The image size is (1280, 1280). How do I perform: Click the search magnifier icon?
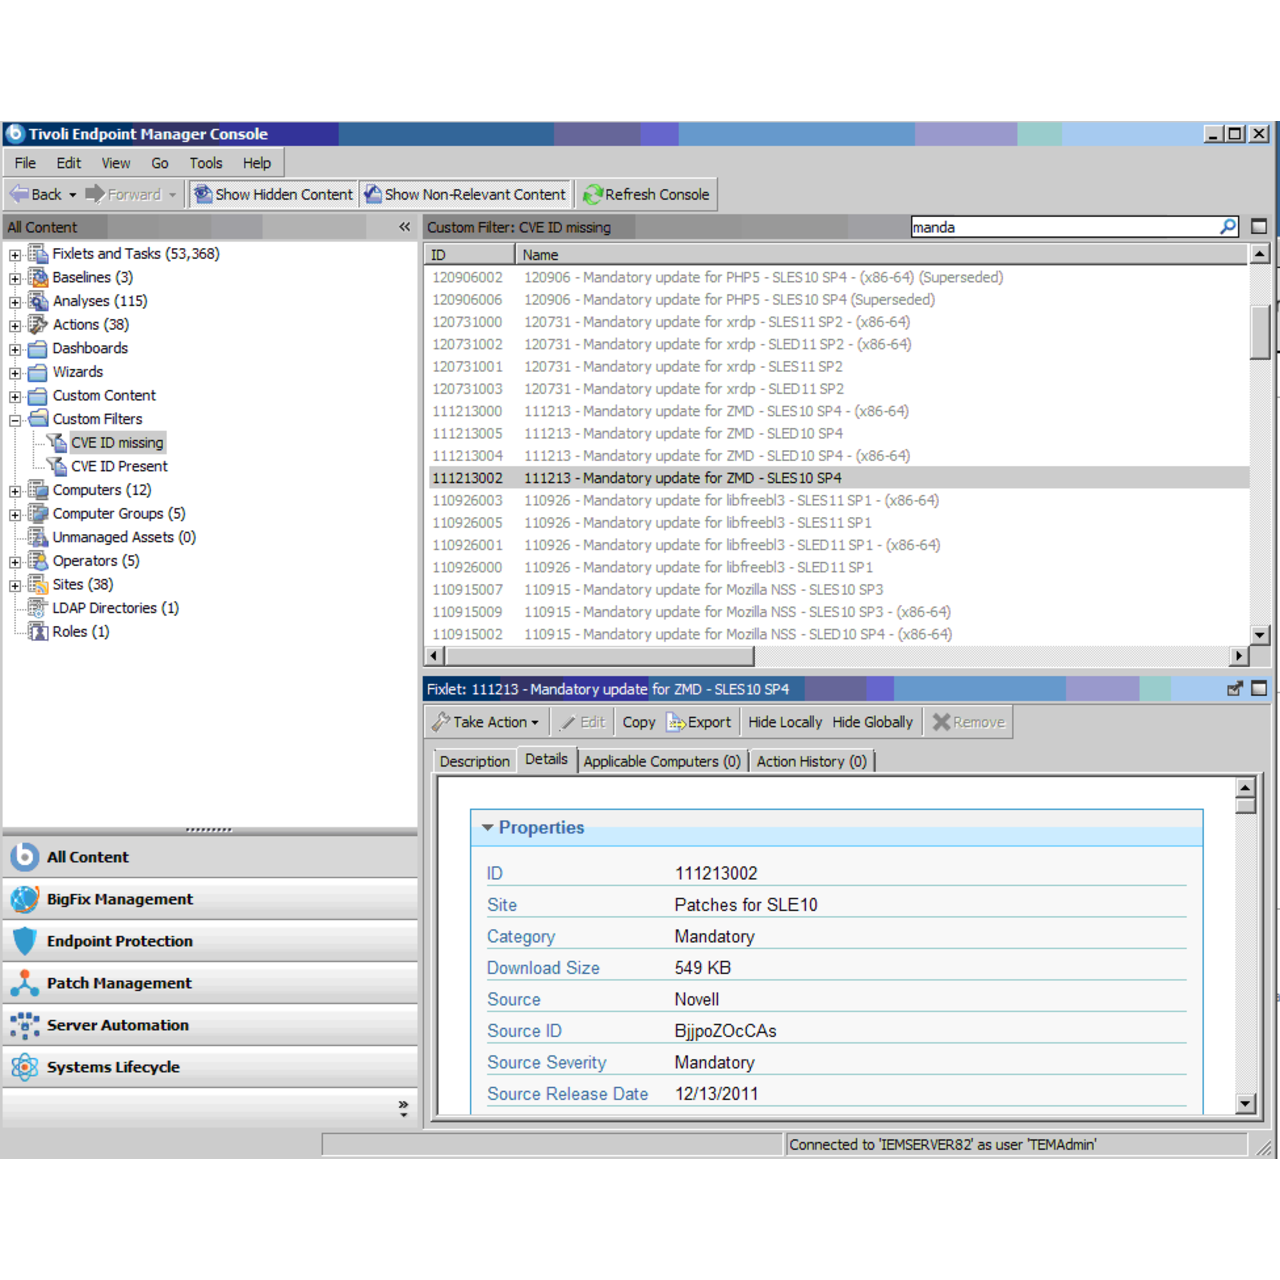(x=1228, y=227)
